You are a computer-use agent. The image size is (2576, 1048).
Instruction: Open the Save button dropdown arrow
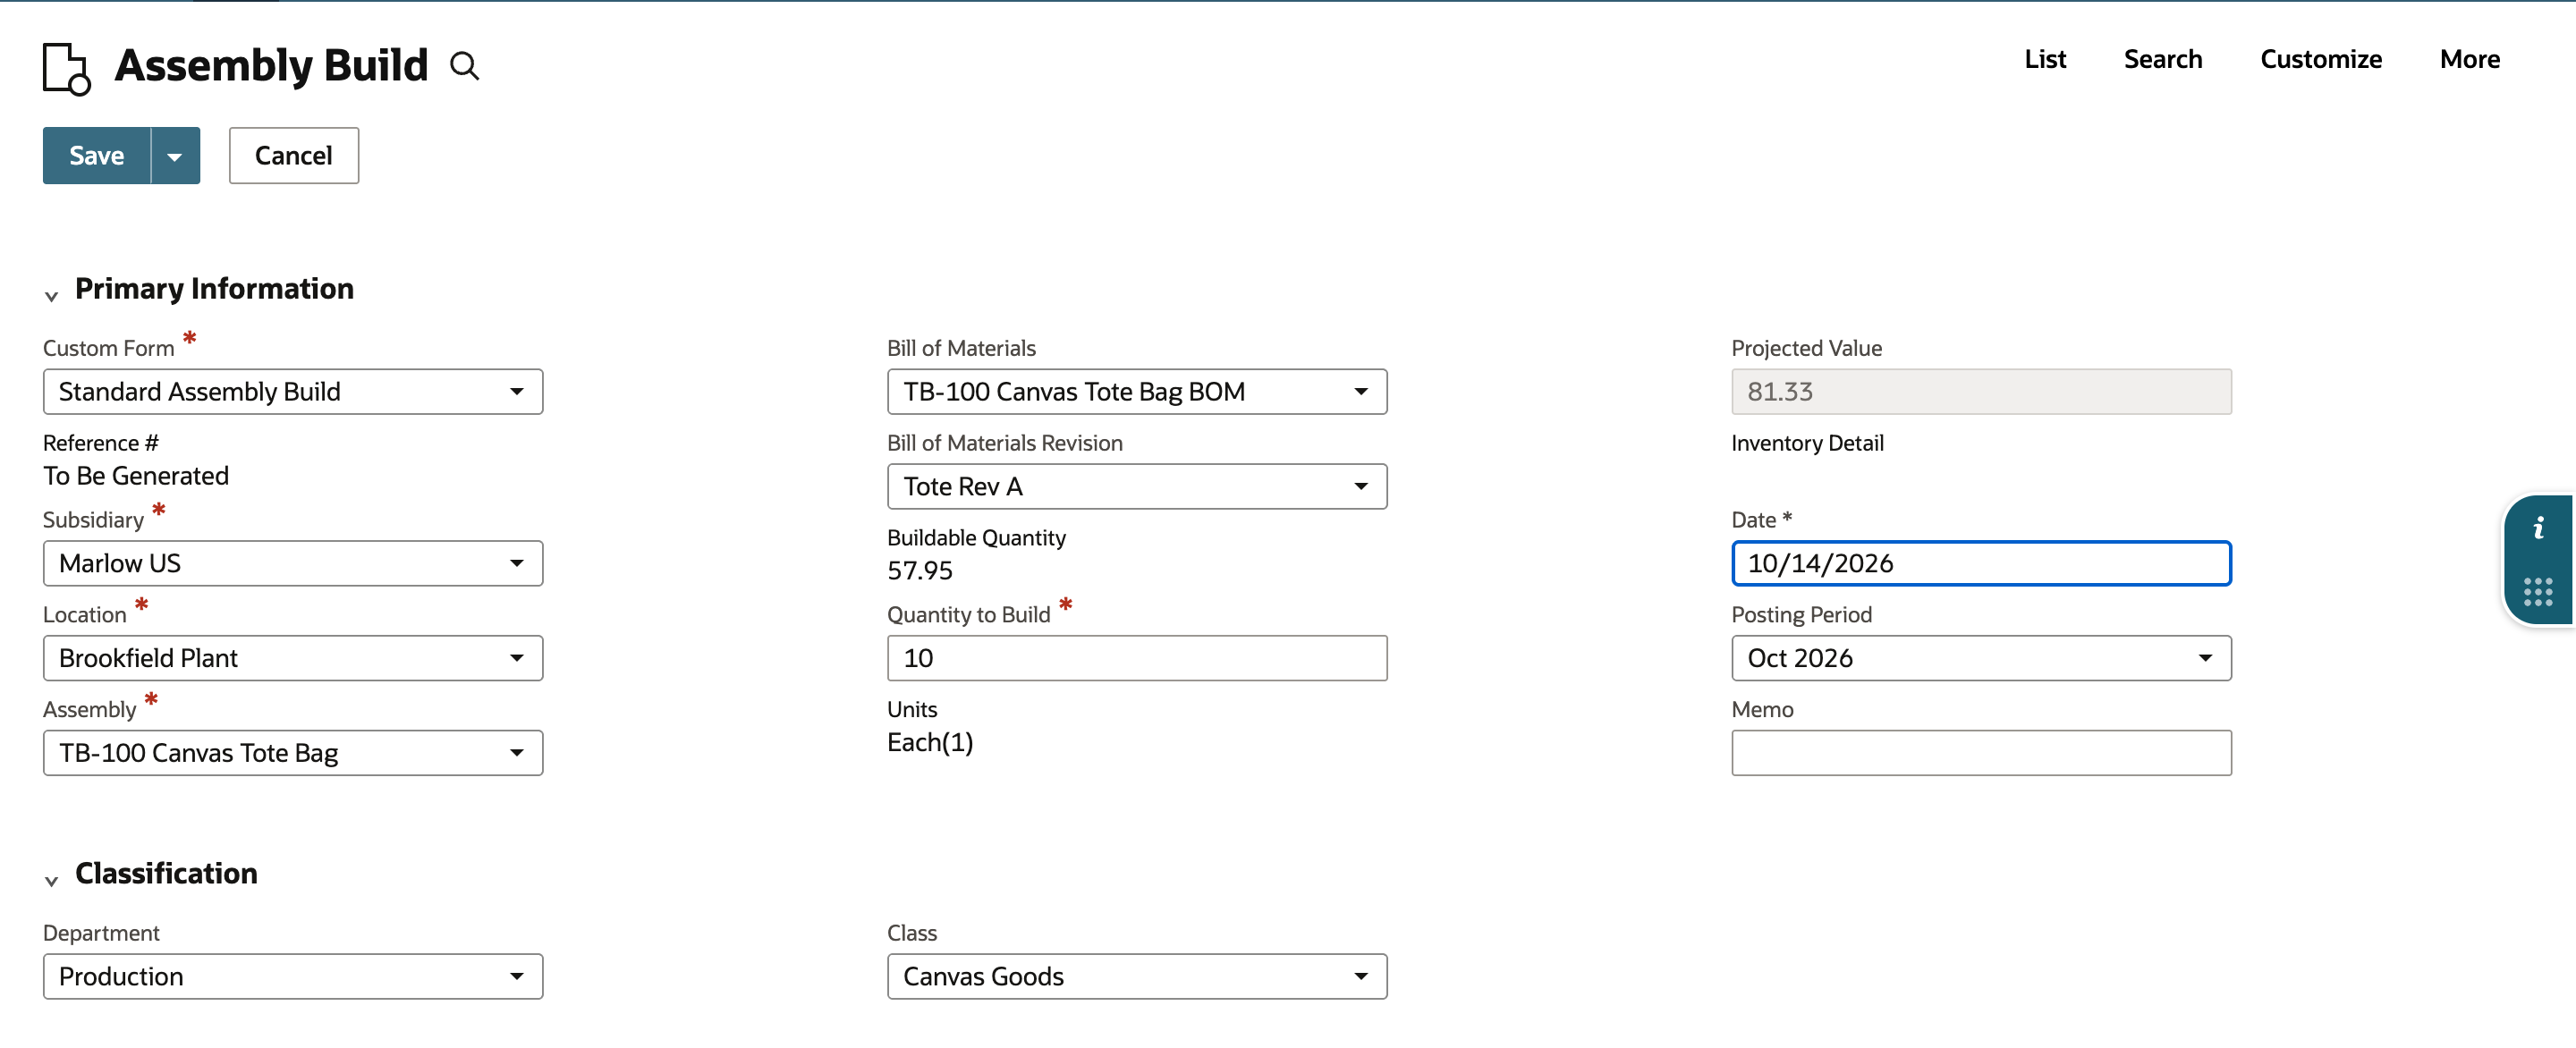point(175,156)
